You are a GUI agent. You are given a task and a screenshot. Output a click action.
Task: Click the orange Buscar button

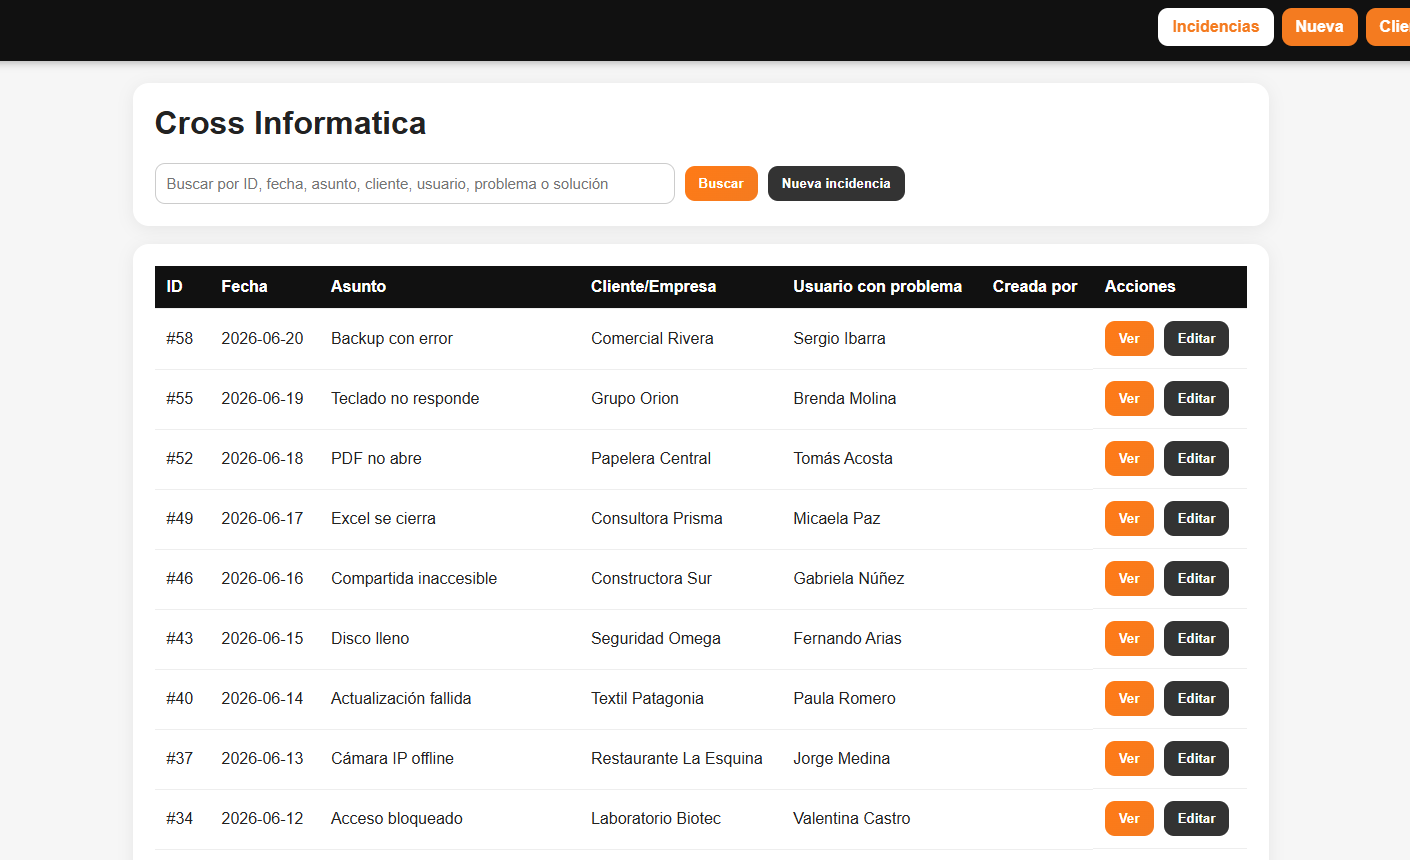[x=721, y=184]
